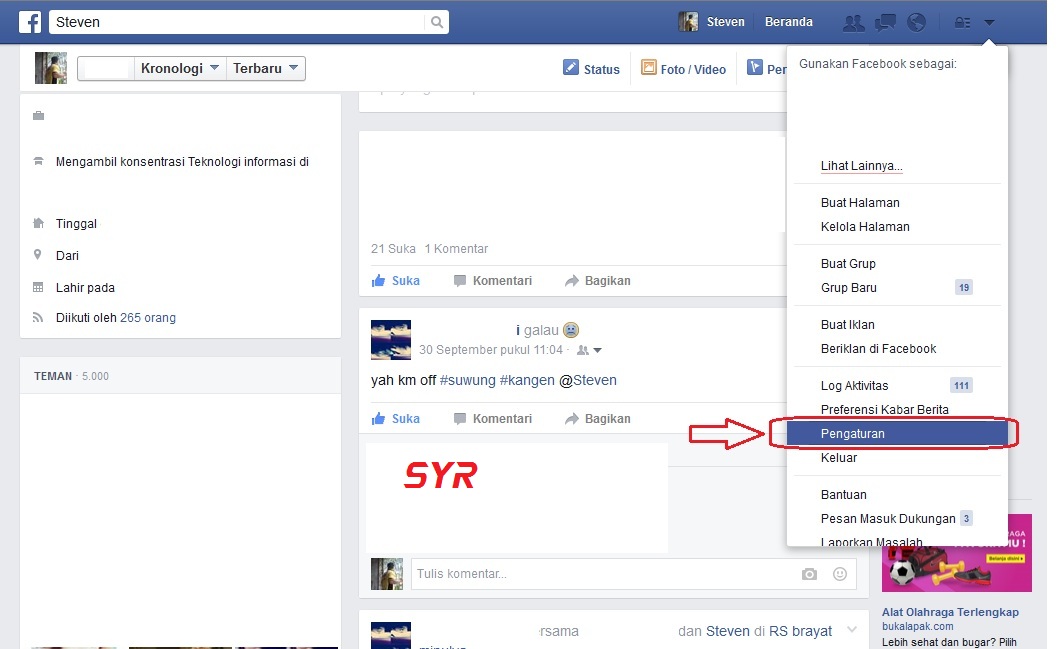Click the emoji smiley icon in comment box
Screen dimensions: 1059x649
(840, 574)
